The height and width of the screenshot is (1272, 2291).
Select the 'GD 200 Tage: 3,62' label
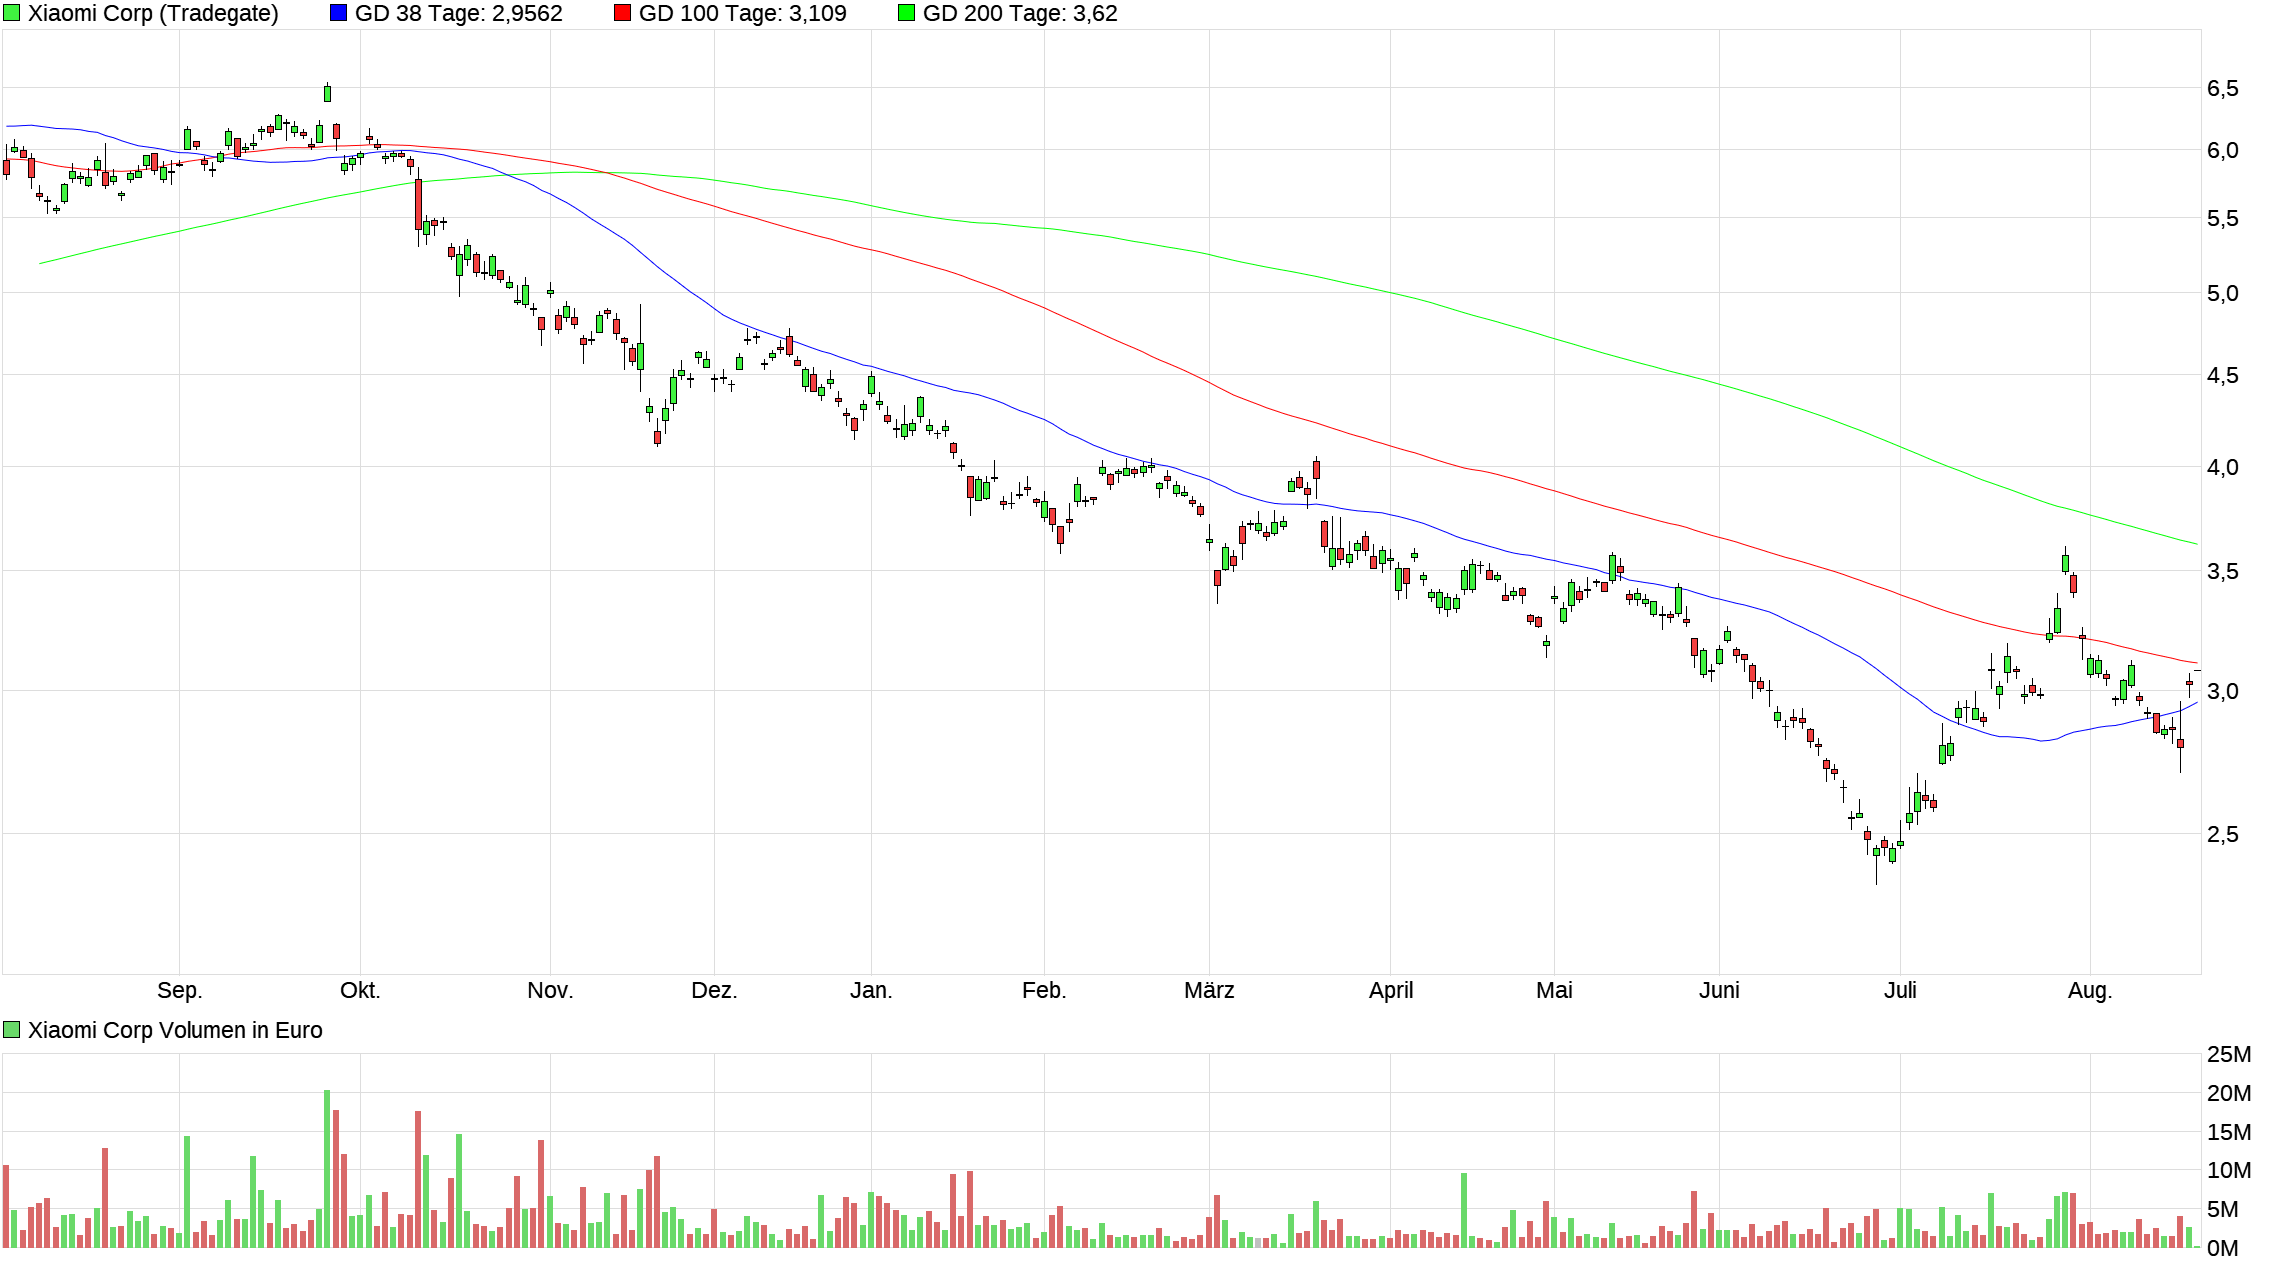(1020, 13)
